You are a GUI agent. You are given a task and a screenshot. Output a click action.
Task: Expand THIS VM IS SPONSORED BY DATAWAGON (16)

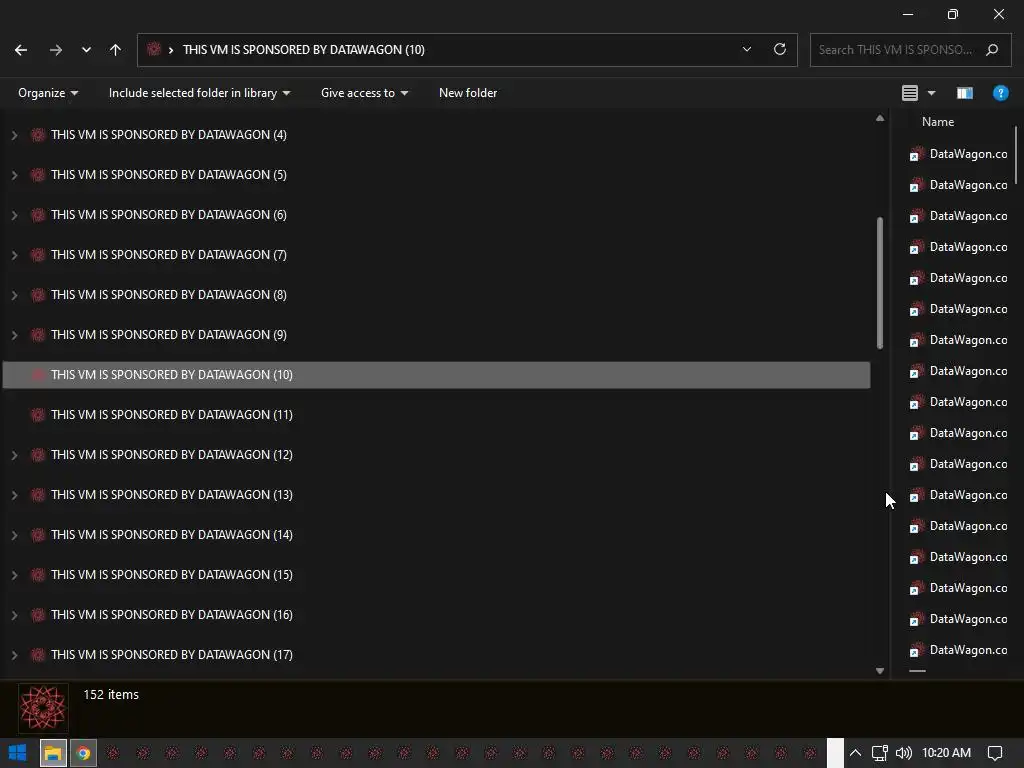(x=14, y=615)
